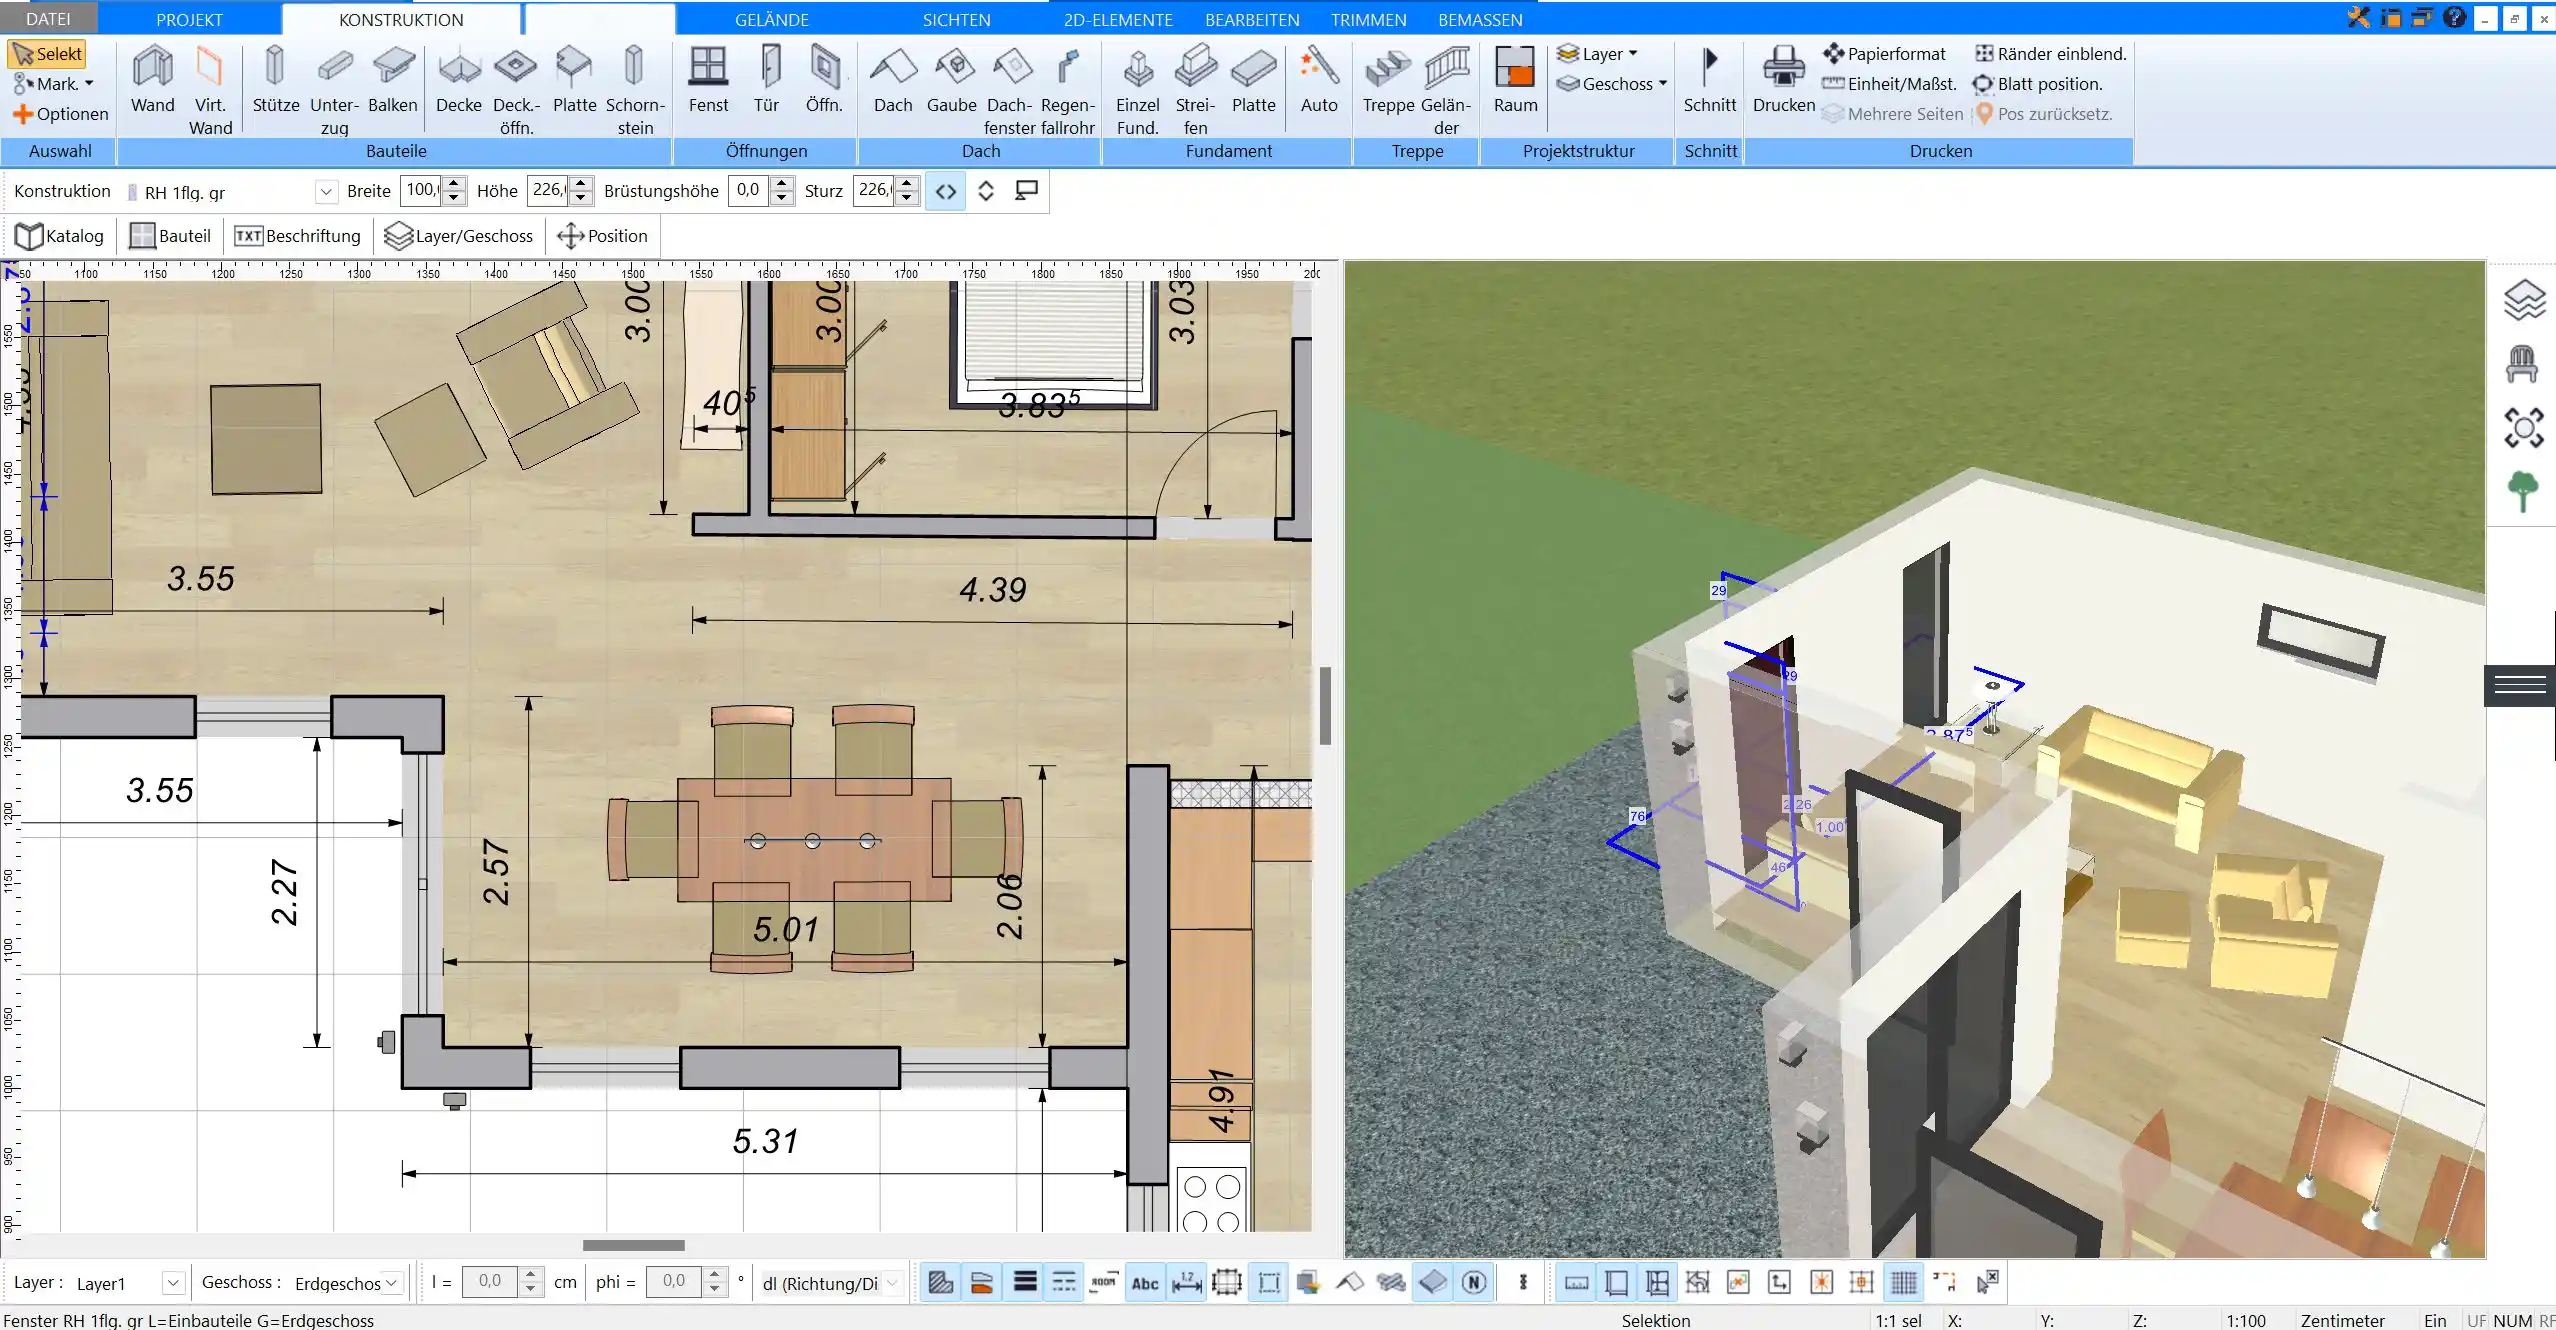This screenshot has width=2556, height=1330.
Task: Open furniture catalog chair icon in sidebar
Action: click(2522, 364)
